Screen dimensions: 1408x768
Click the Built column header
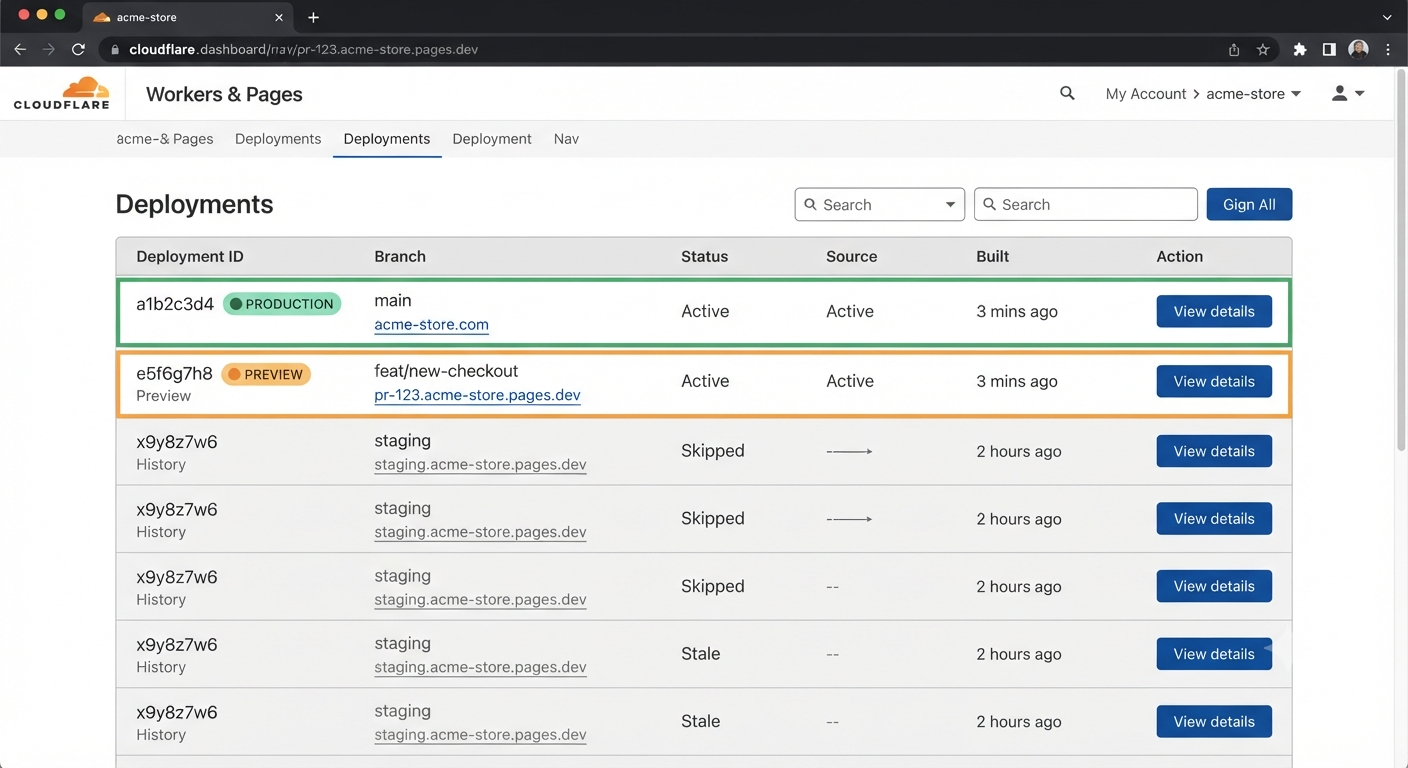coord(993,256)
